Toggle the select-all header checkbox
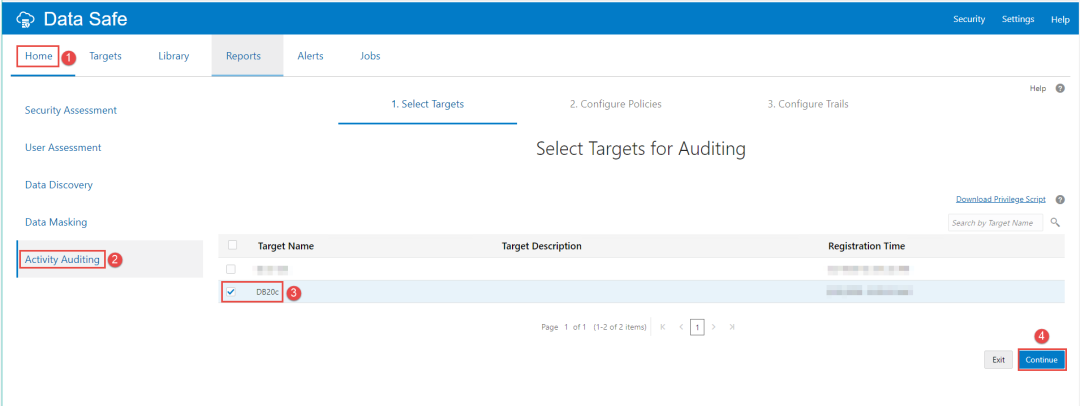 pyautogui.click(x=232, y=245)
